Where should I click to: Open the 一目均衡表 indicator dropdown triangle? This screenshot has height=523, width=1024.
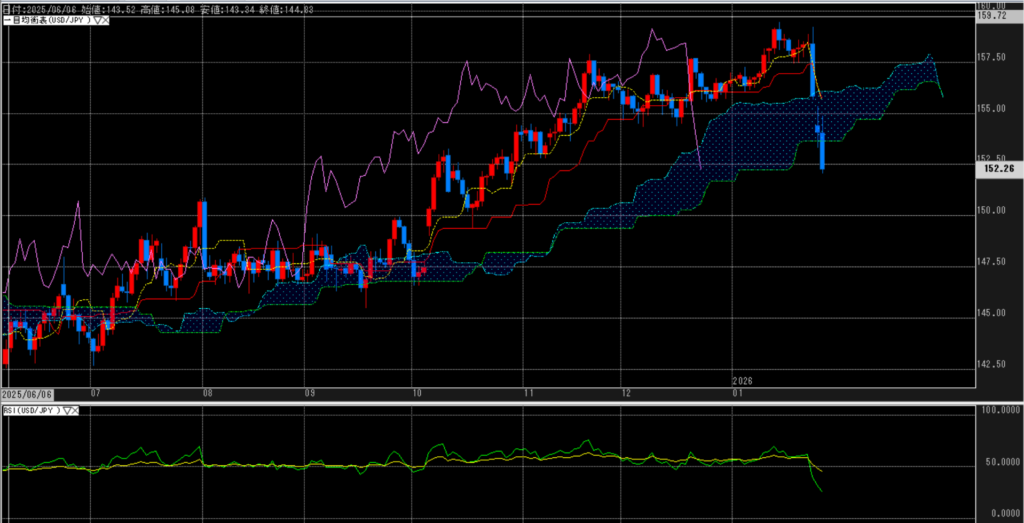coord(95,21)
